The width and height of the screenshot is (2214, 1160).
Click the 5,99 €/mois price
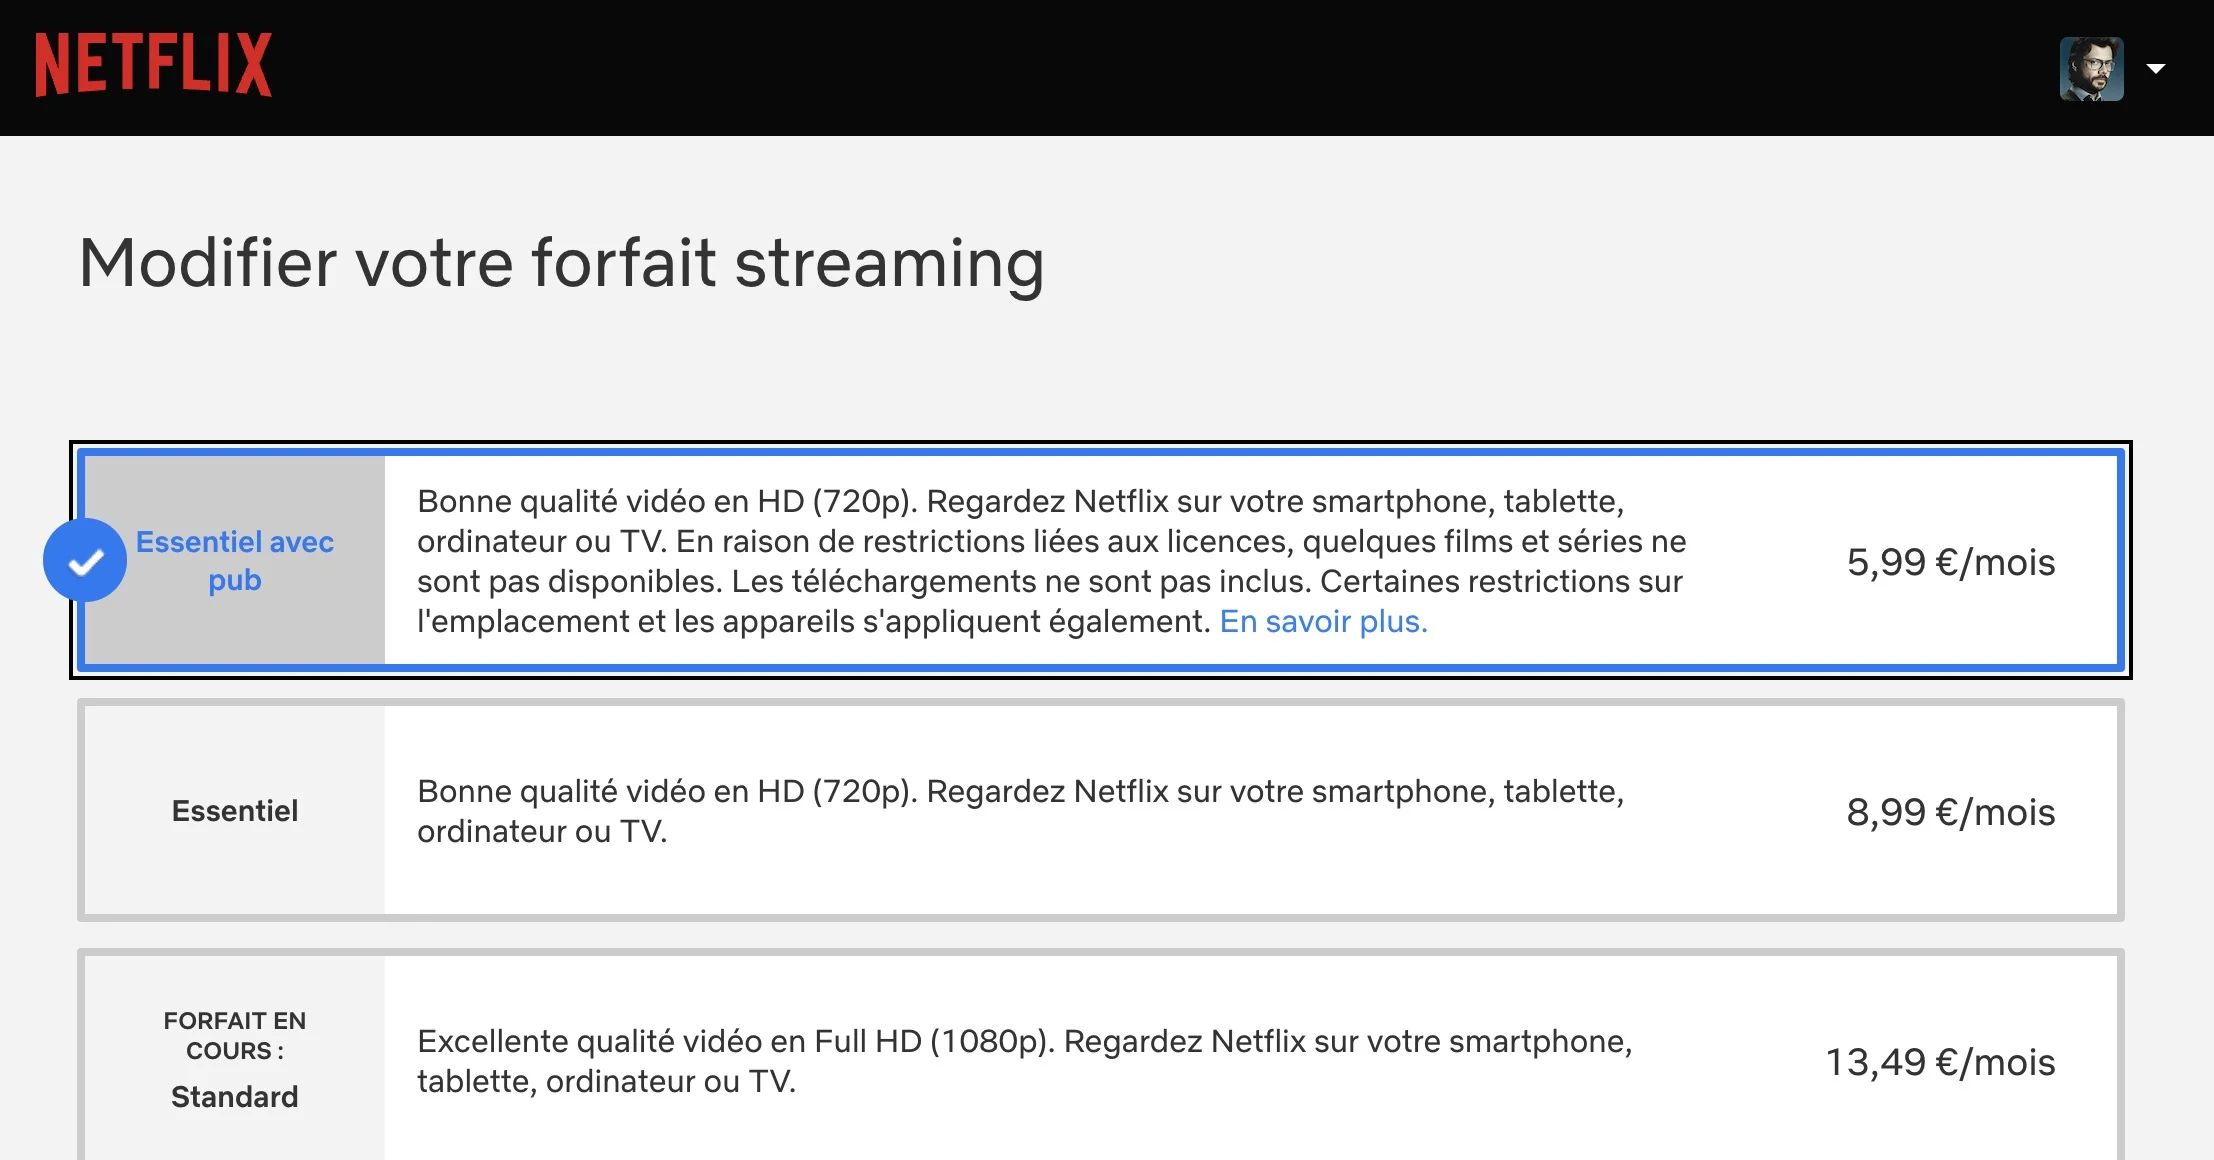pos(1950,562)
